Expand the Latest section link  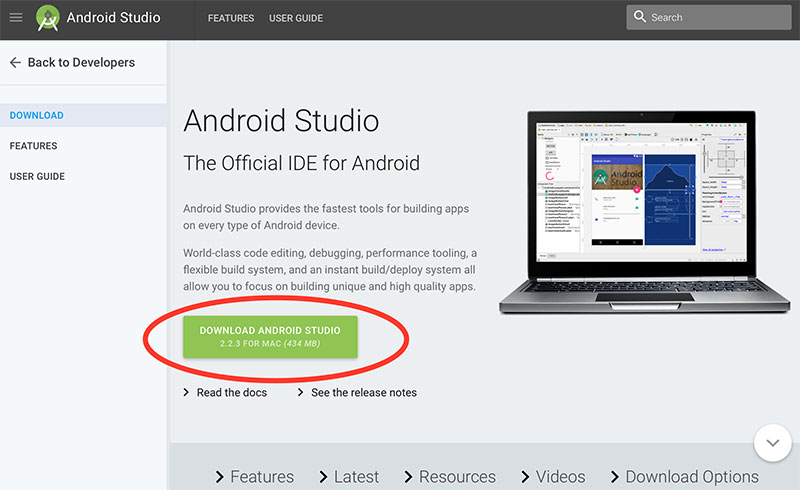point(349,477)
